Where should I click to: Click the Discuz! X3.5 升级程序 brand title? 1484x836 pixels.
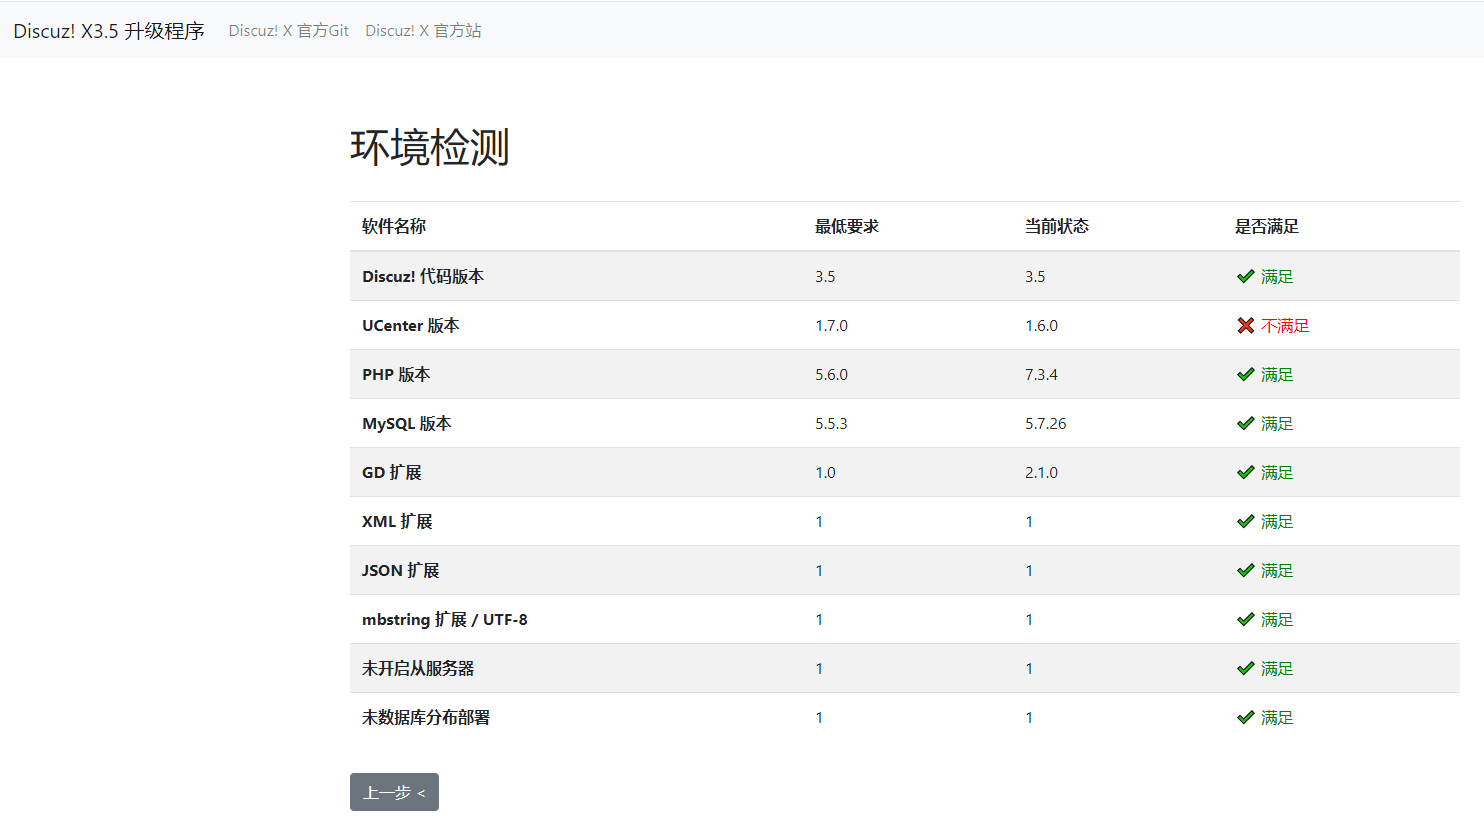tap(109, 31)
